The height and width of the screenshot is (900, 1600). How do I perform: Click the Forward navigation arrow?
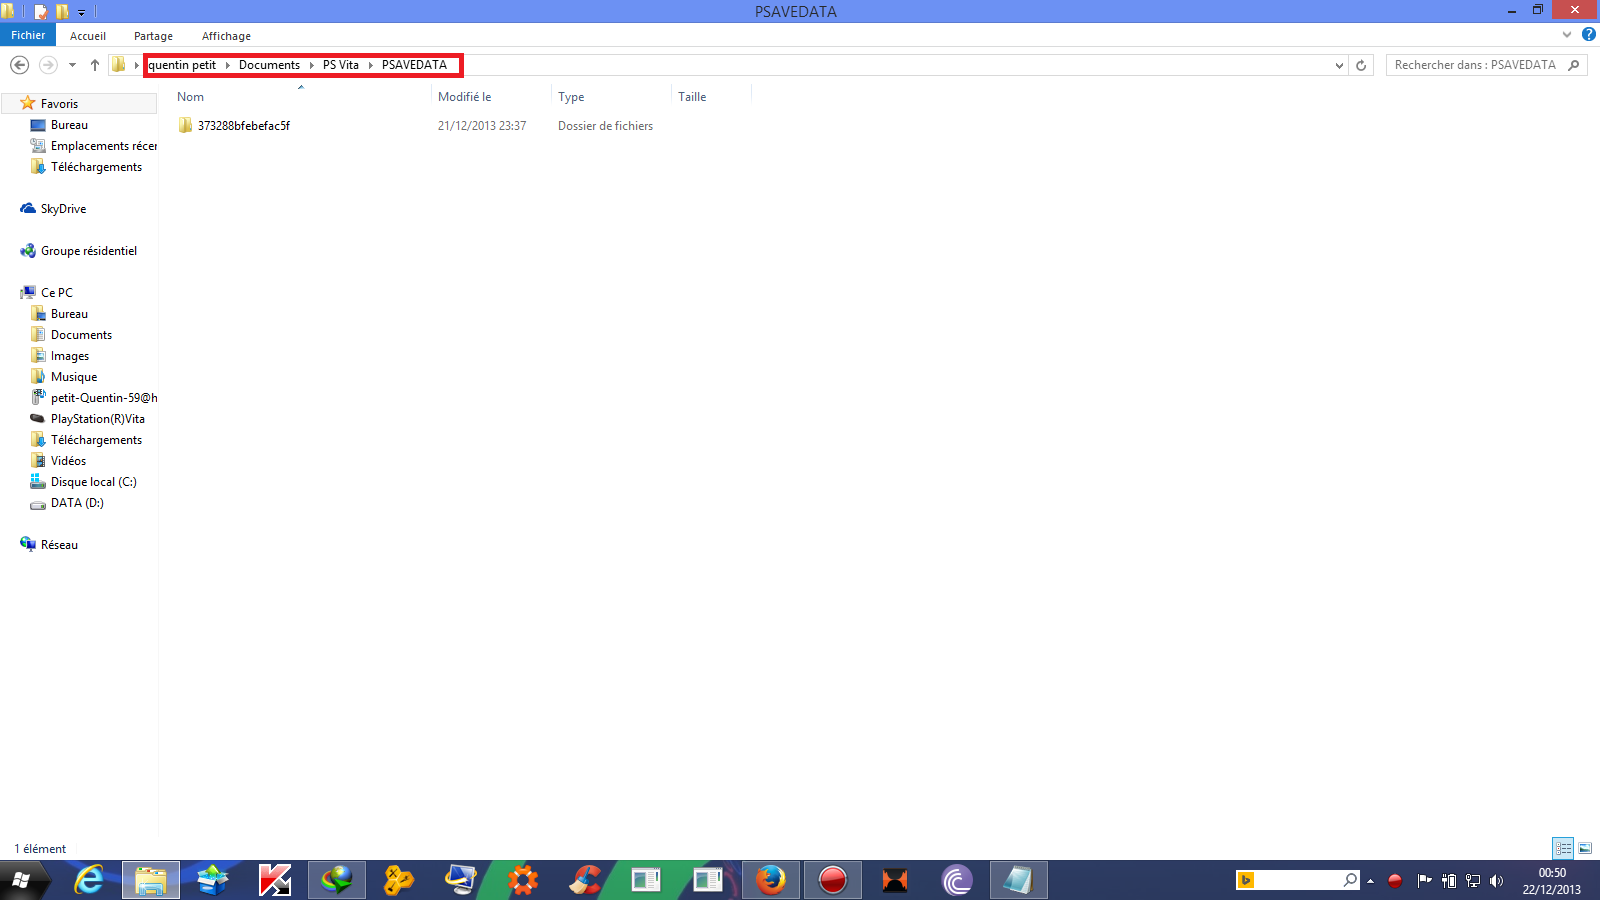tap(48, 65)
